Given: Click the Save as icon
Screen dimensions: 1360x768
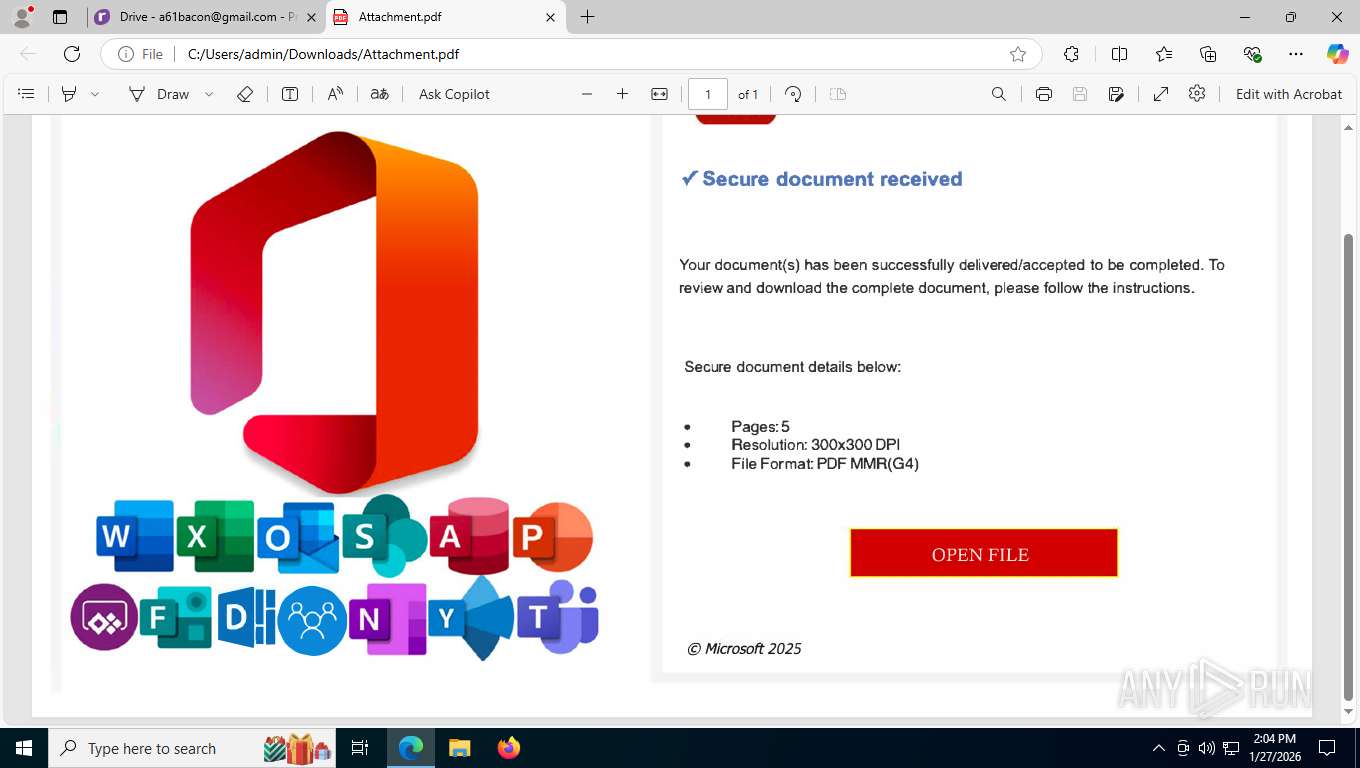Looking at the screenshot, I should [1116, 94].
